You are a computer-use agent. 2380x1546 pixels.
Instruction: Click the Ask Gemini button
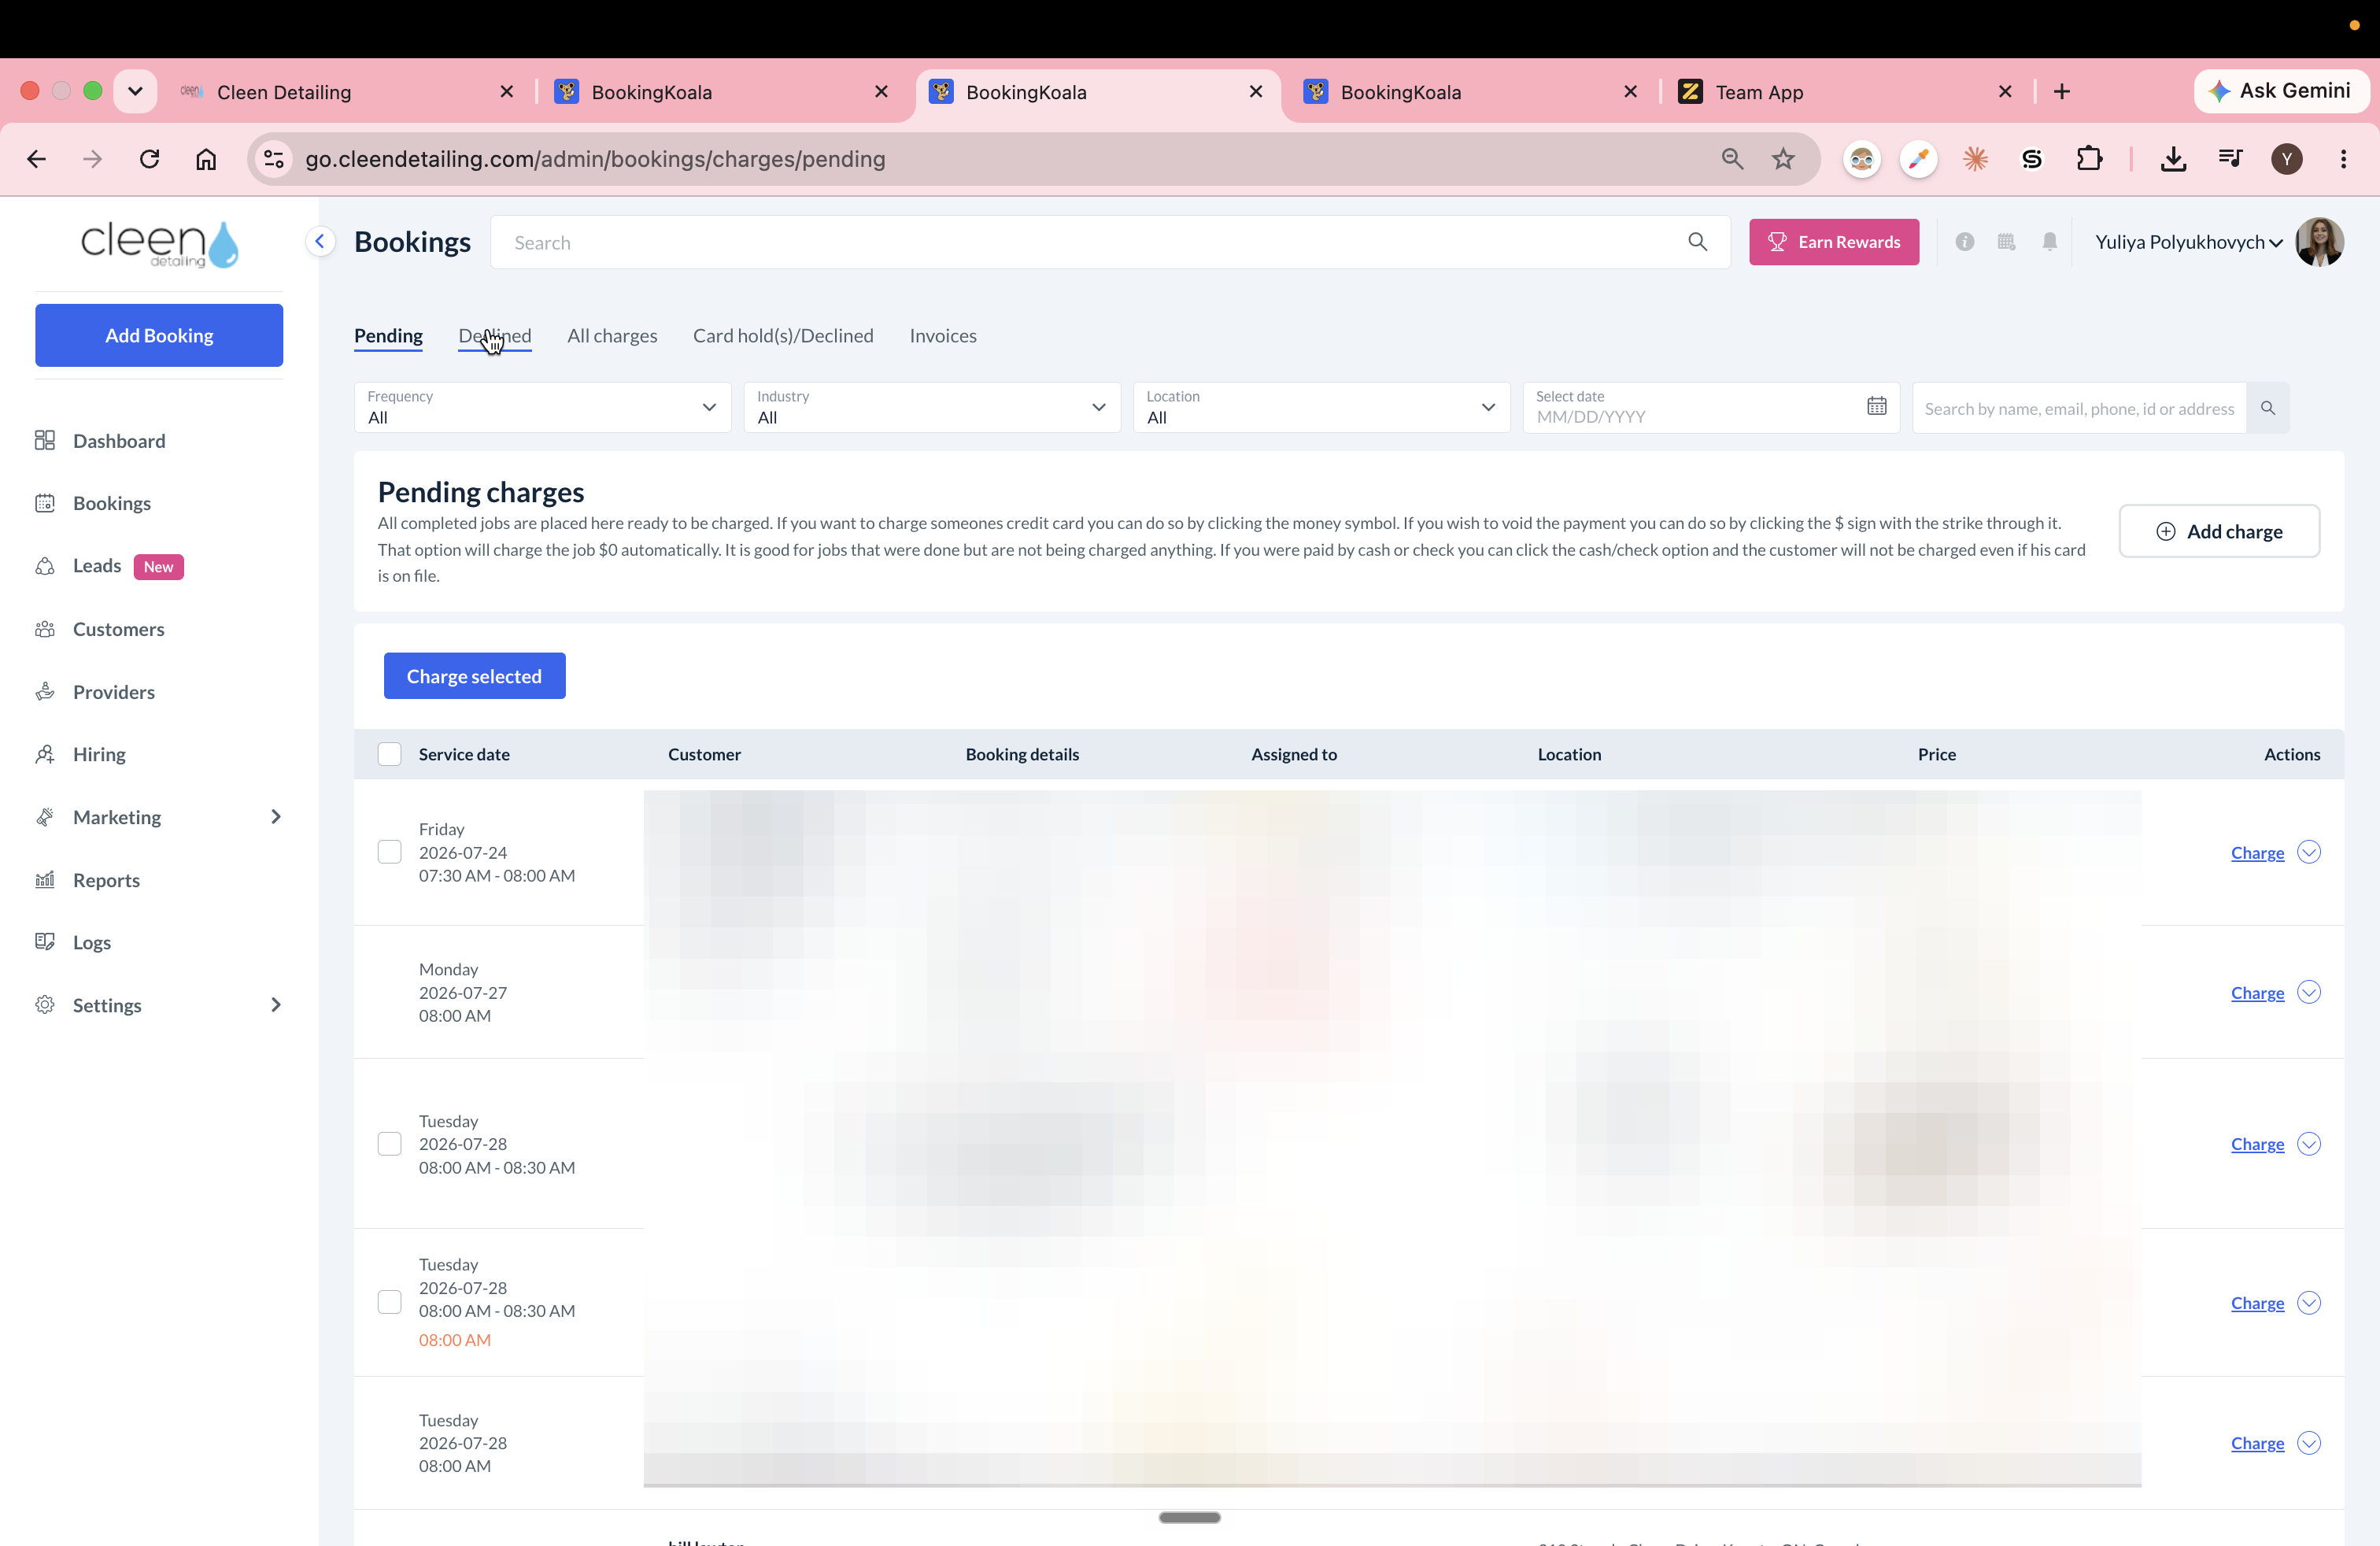(2281, 91)
